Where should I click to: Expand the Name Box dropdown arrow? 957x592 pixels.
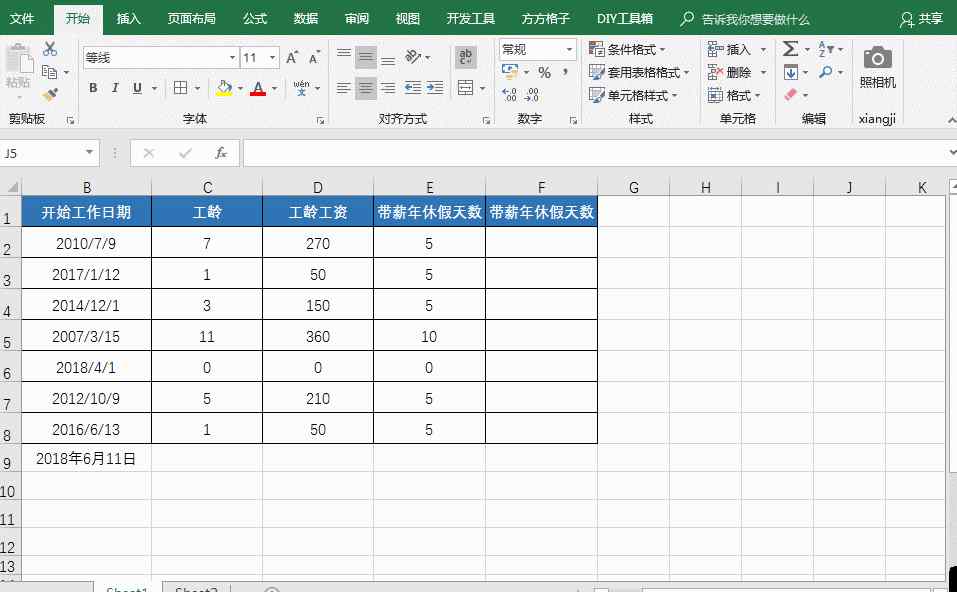click(89, 153)
